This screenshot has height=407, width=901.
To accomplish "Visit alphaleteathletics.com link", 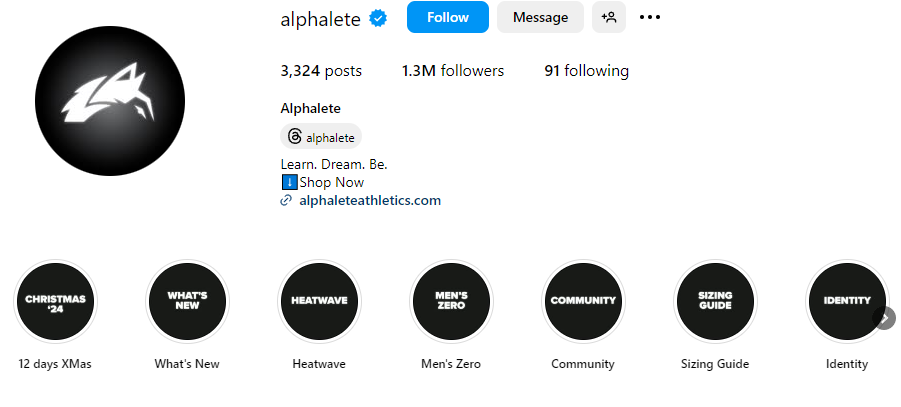I will pyautogui.click(x=369, y=200).
